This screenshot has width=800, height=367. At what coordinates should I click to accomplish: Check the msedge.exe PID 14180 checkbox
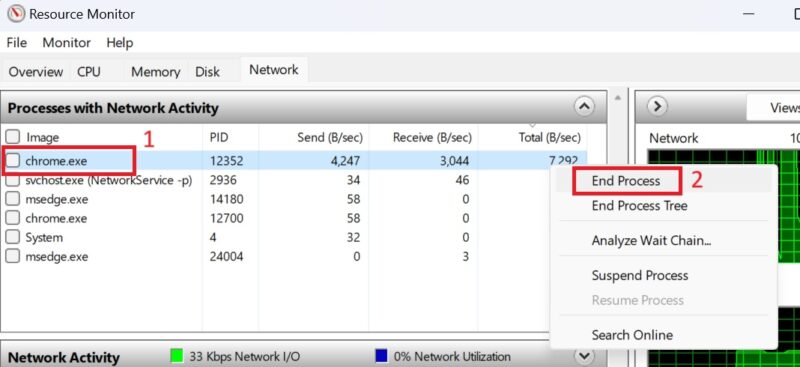[13, 199]
